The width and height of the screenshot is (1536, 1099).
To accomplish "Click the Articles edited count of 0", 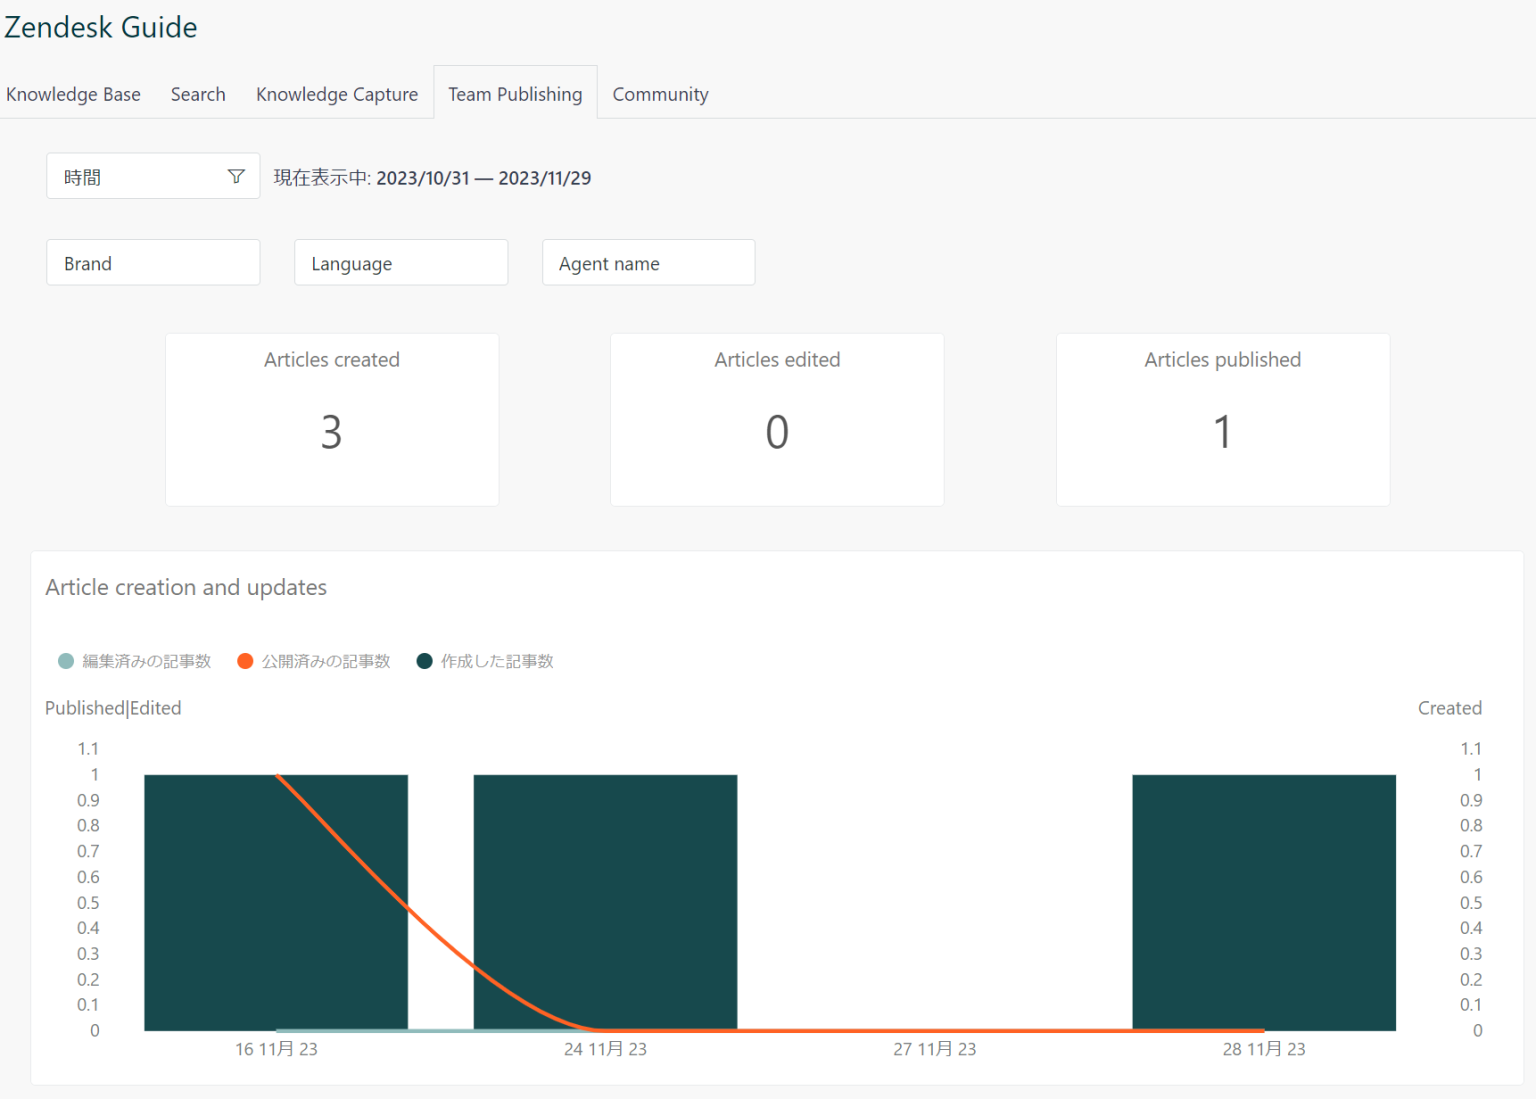I will tap(777, 432).
